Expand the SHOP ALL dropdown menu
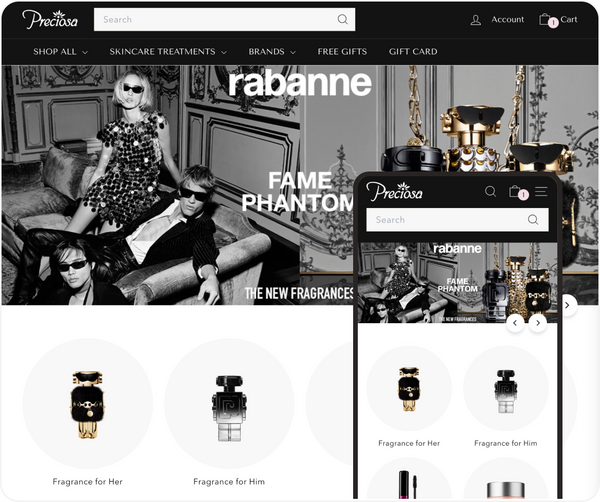600x502 pixels. pyautogui.click(x=60, y=51)
